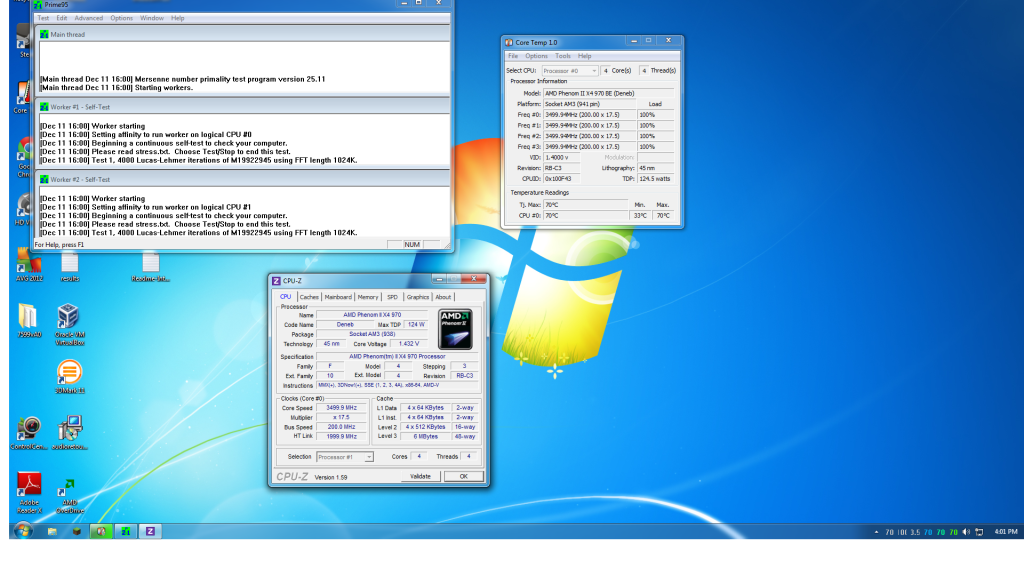Switch to the Memory tab in CPU-Z
The height and width of the screenshot is (576, 1024).
[368, 297]
